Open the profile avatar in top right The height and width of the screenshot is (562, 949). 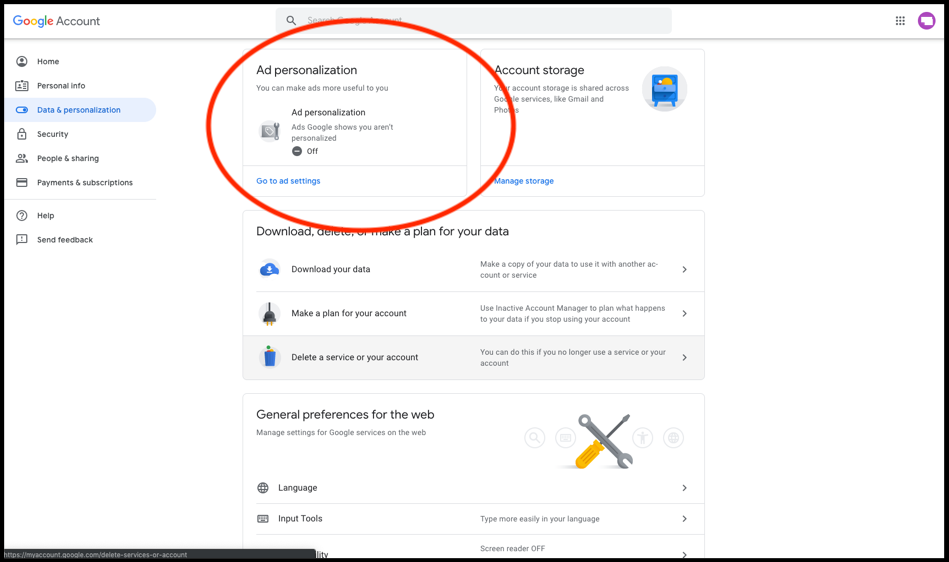[926, 21]
